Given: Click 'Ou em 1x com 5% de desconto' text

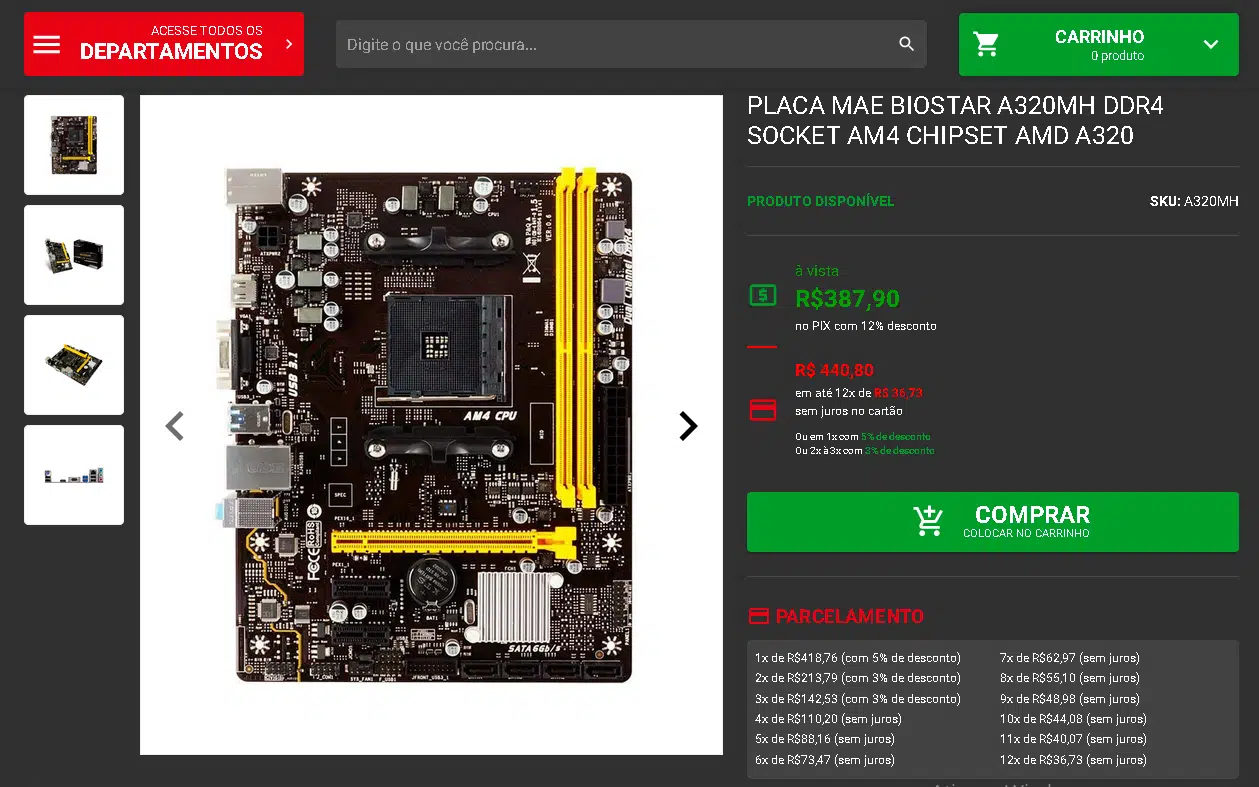Looking at the screenshot, I should [863, 437].
